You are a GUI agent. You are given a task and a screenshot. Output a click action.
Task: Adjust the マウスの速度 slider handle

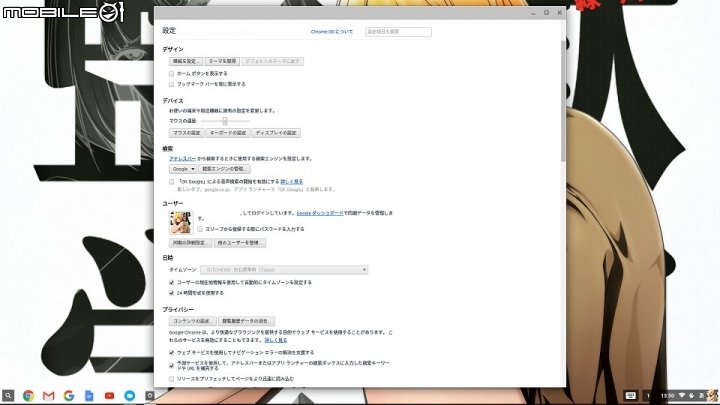click(225, 121)
